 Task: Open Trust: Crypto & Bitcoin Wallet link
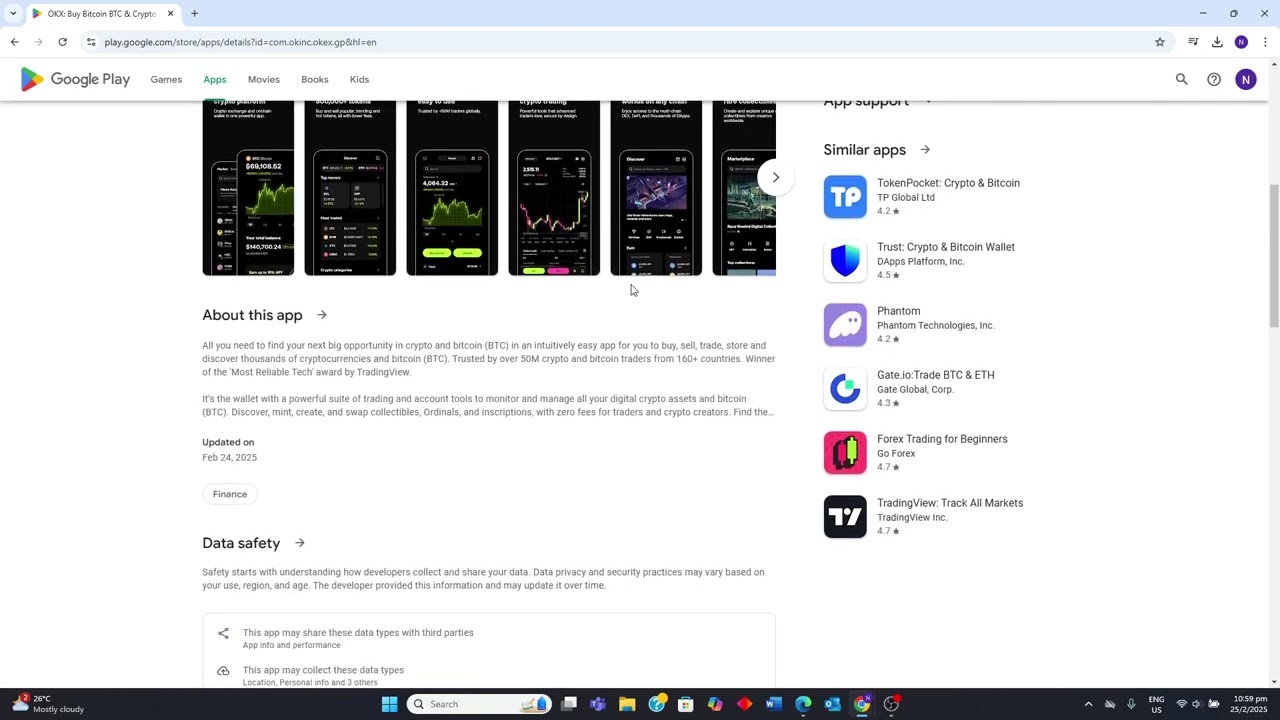(x=945, y=247)
